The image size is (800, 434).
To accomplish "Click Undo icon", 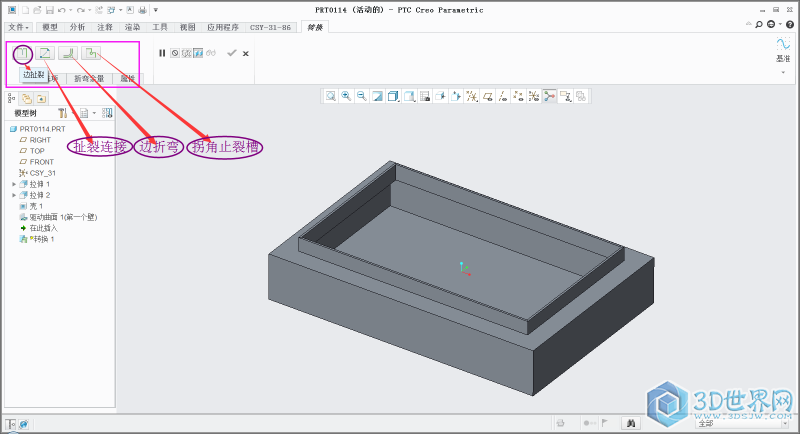I will [x=62, y=10].
